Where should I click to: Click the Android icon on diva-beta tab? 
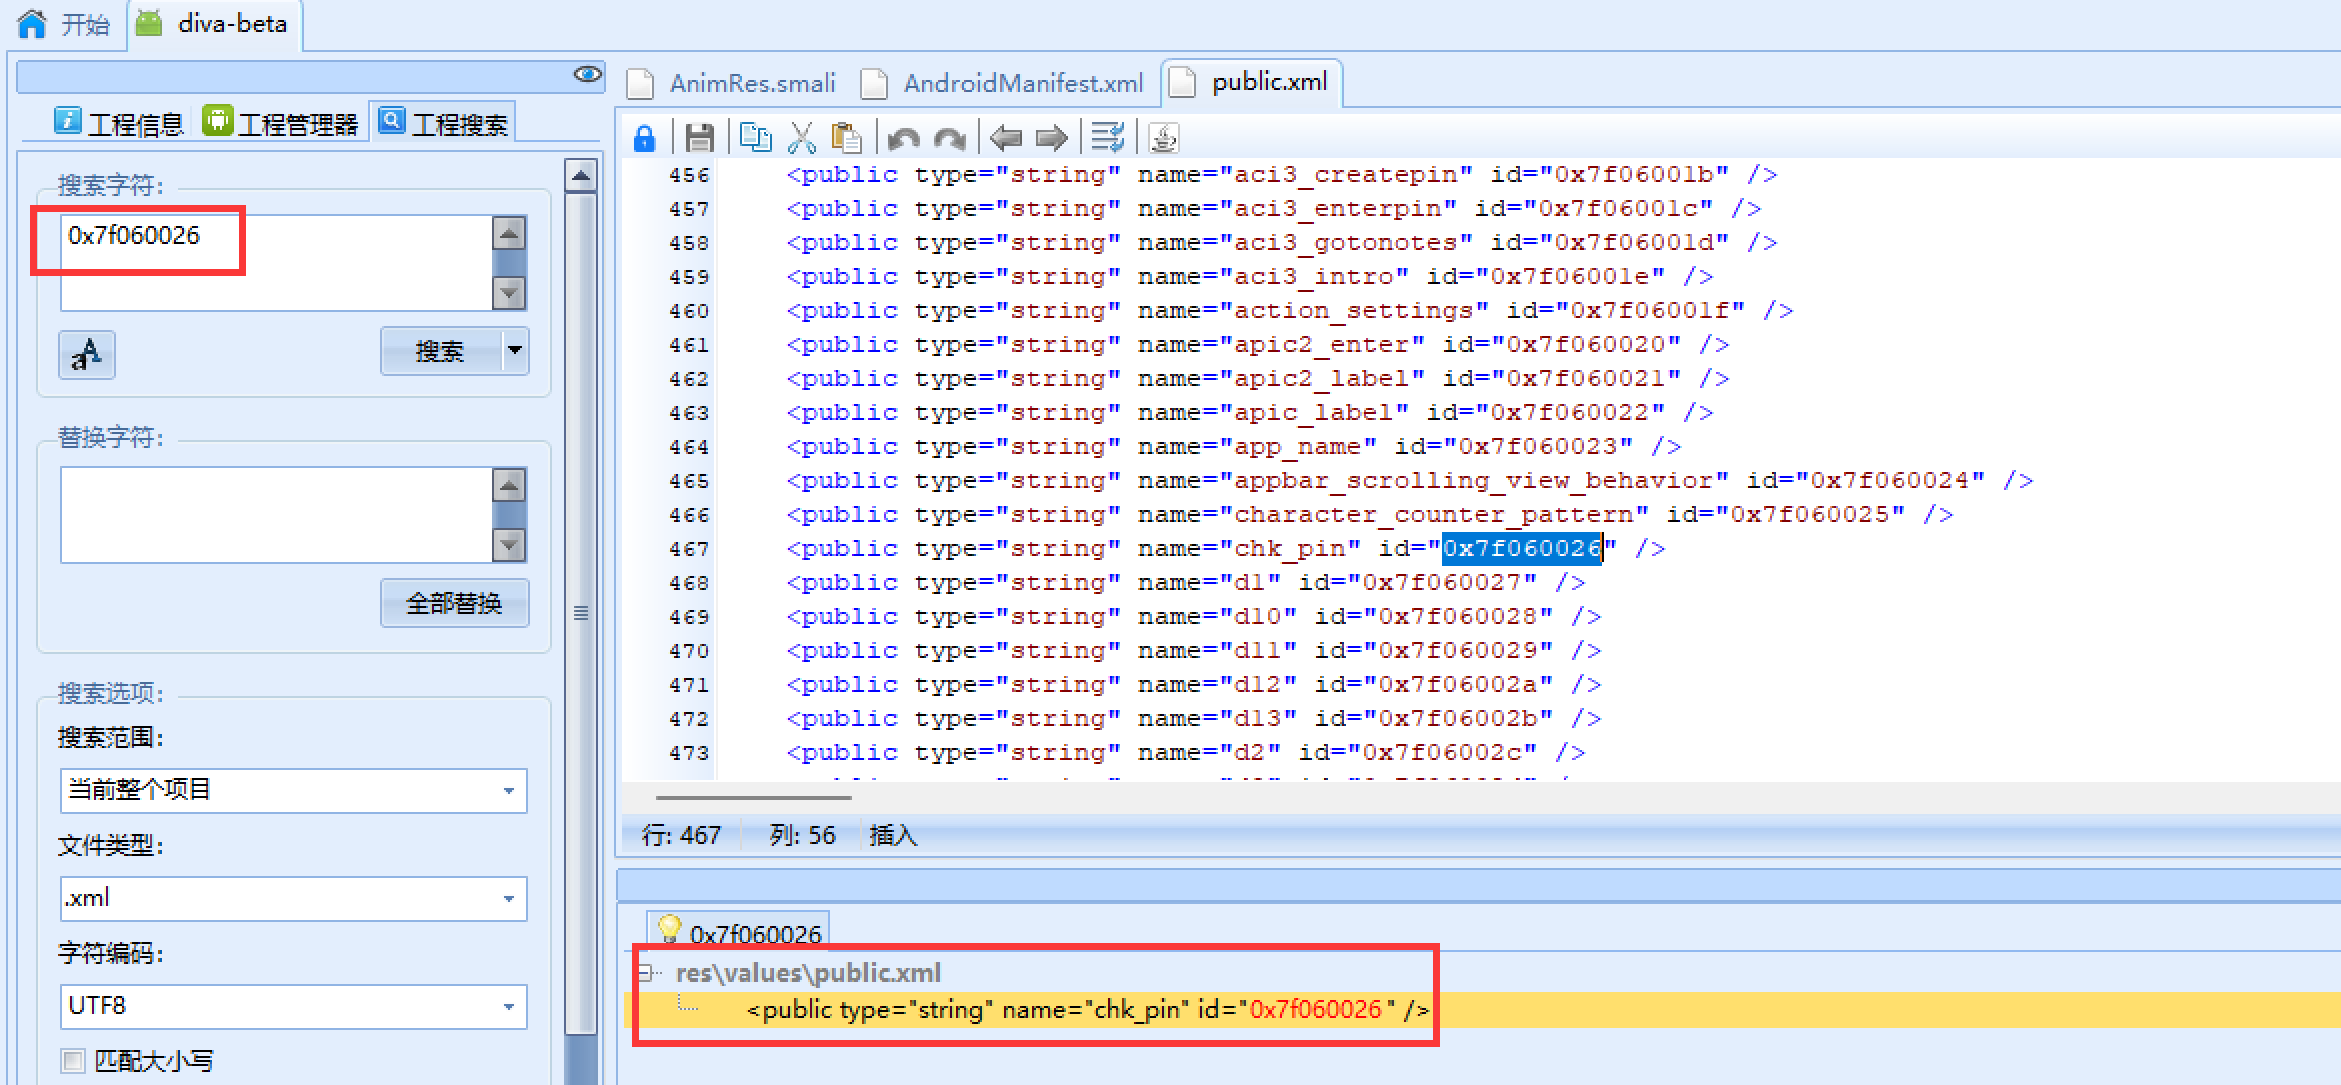coord(149,22)
